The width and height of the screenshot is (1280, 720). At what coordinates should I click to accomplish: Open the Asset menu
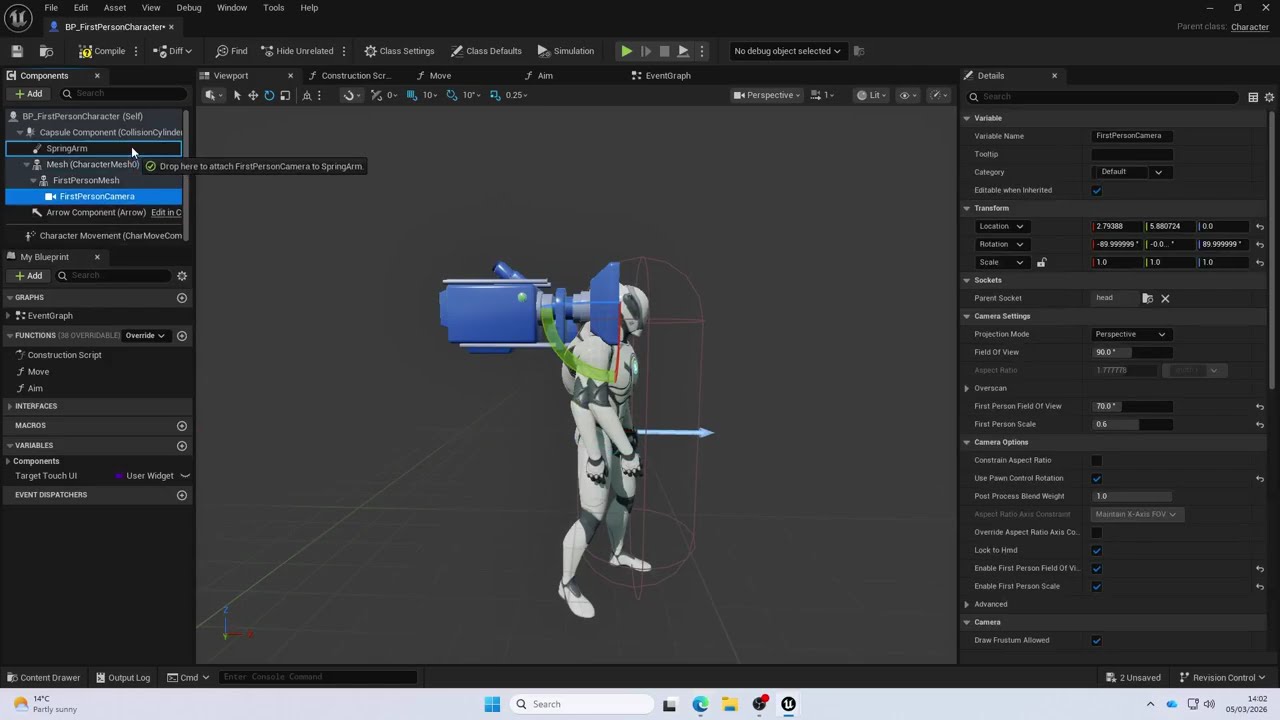[115, 7]
